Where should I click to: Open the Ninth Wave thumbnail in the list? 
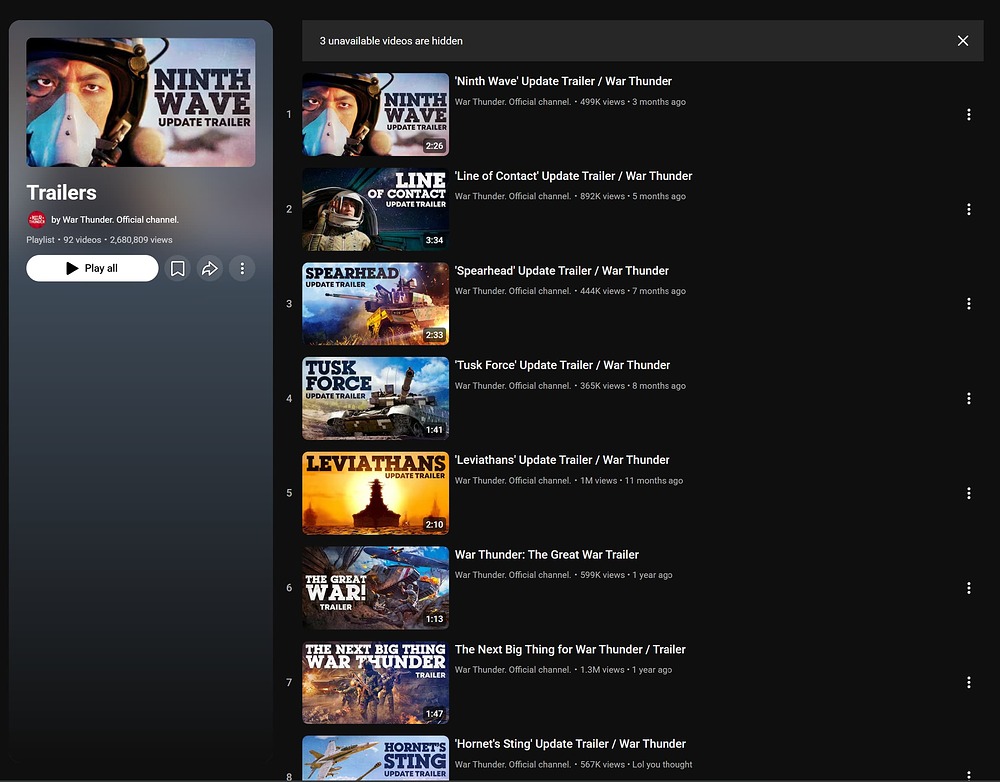tap(375, 114)
